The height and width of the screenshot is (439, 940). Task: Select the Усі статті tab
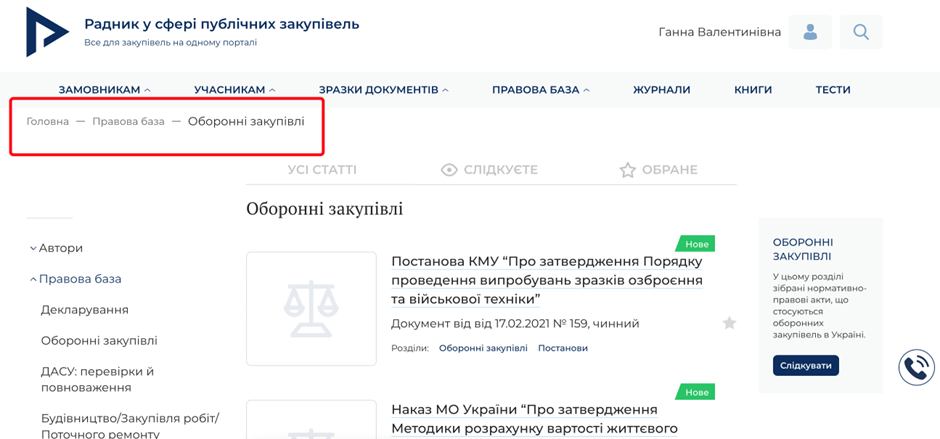coord(322,170)
